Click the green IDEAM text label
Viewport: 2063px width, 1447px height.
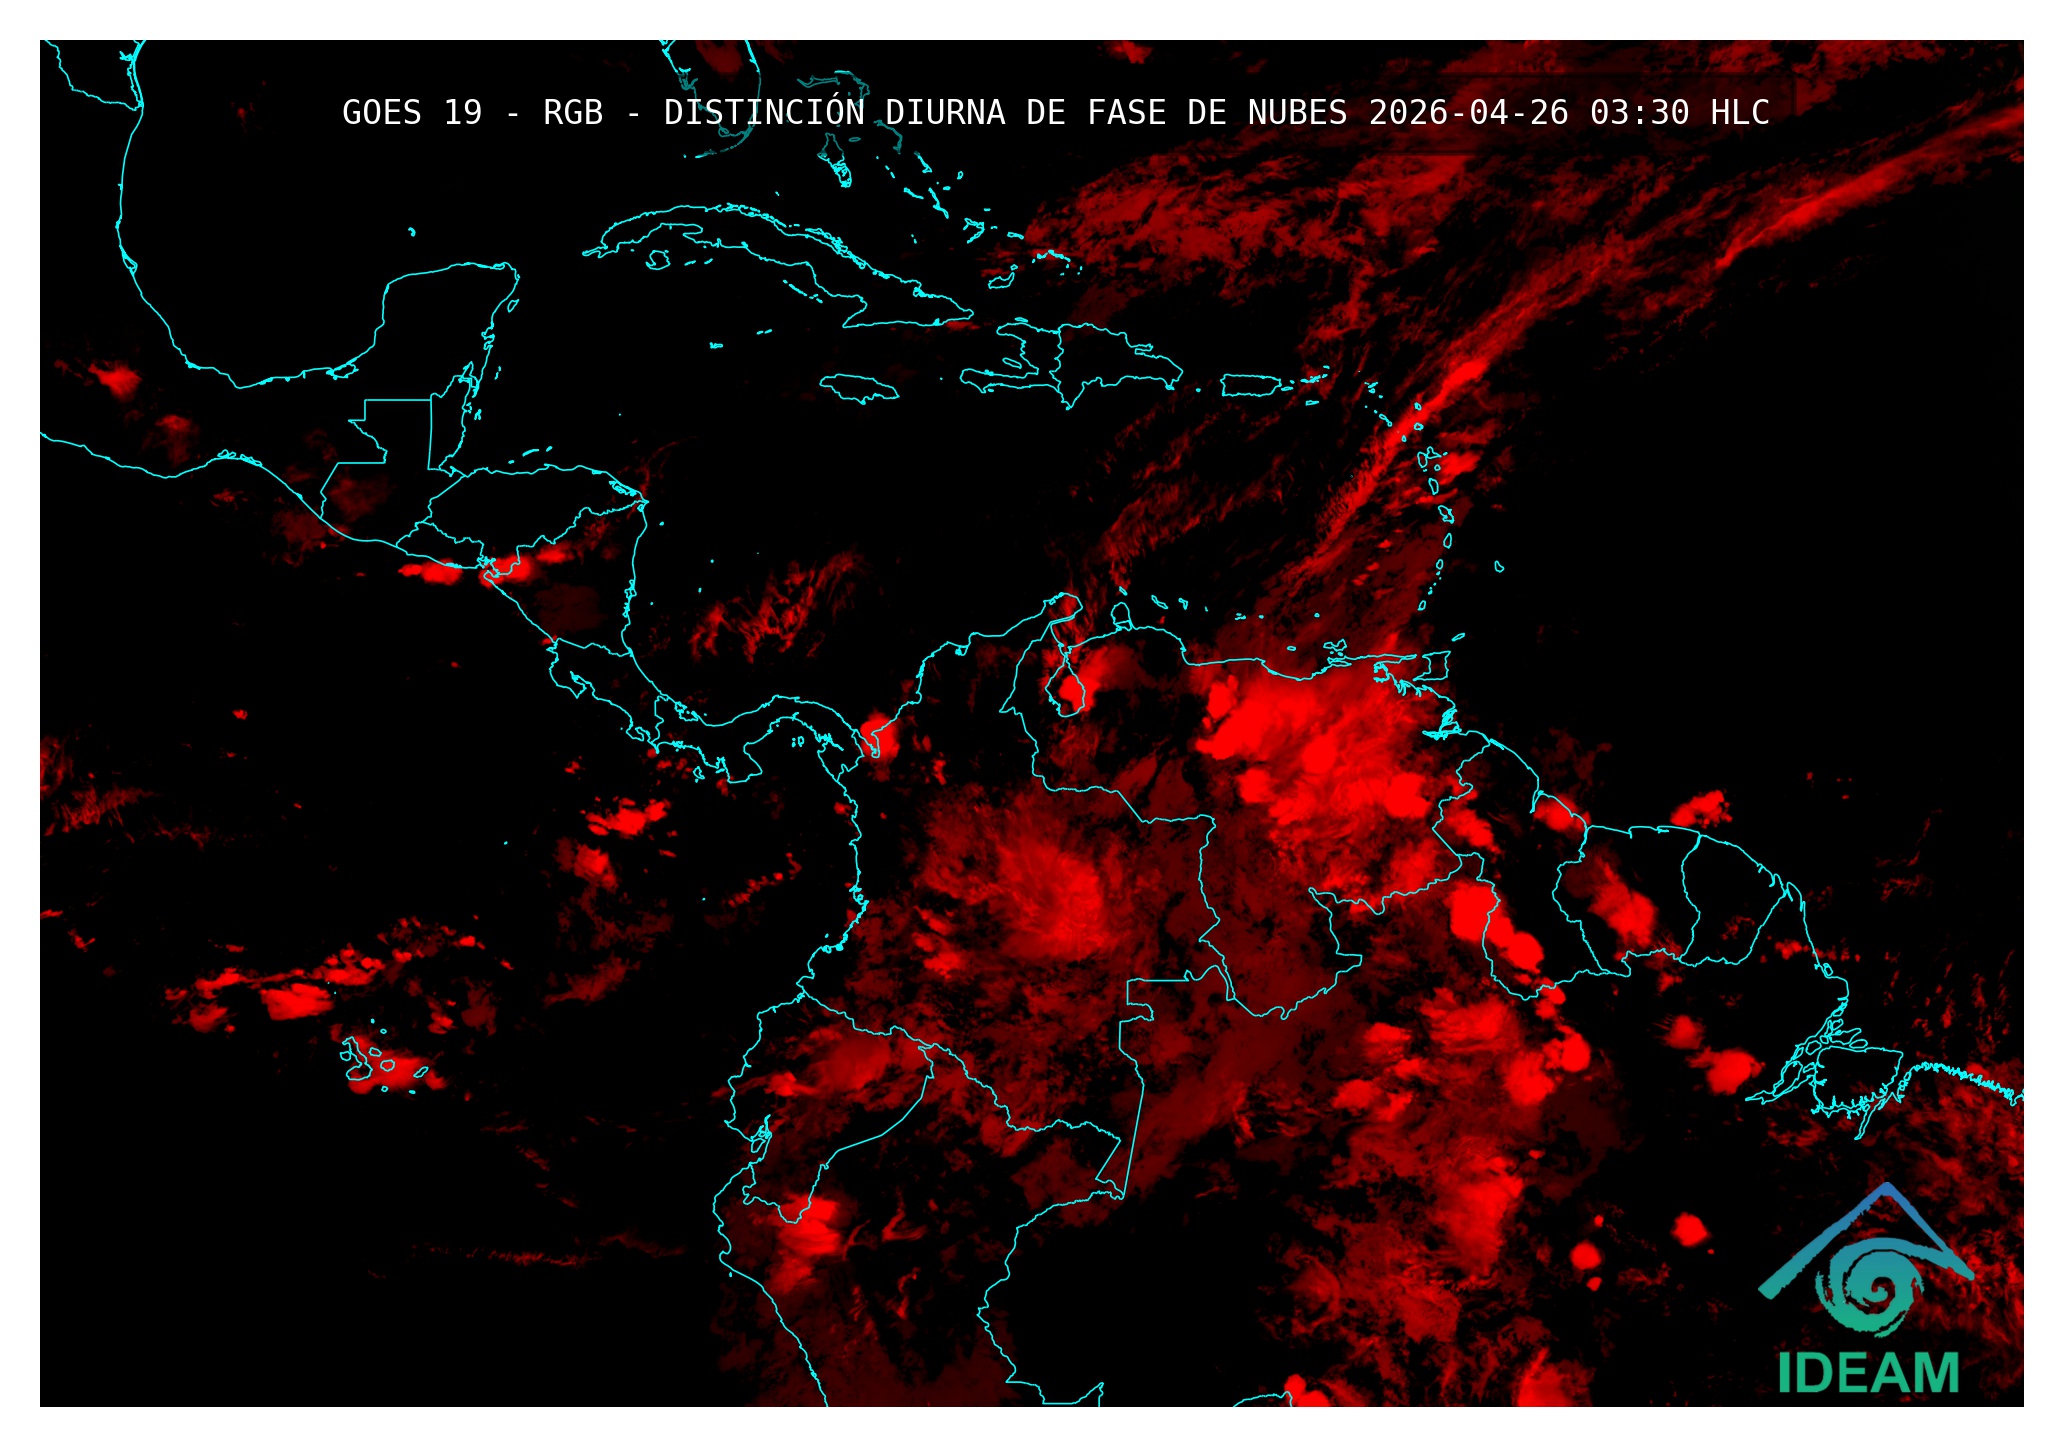(1868, 1372)
